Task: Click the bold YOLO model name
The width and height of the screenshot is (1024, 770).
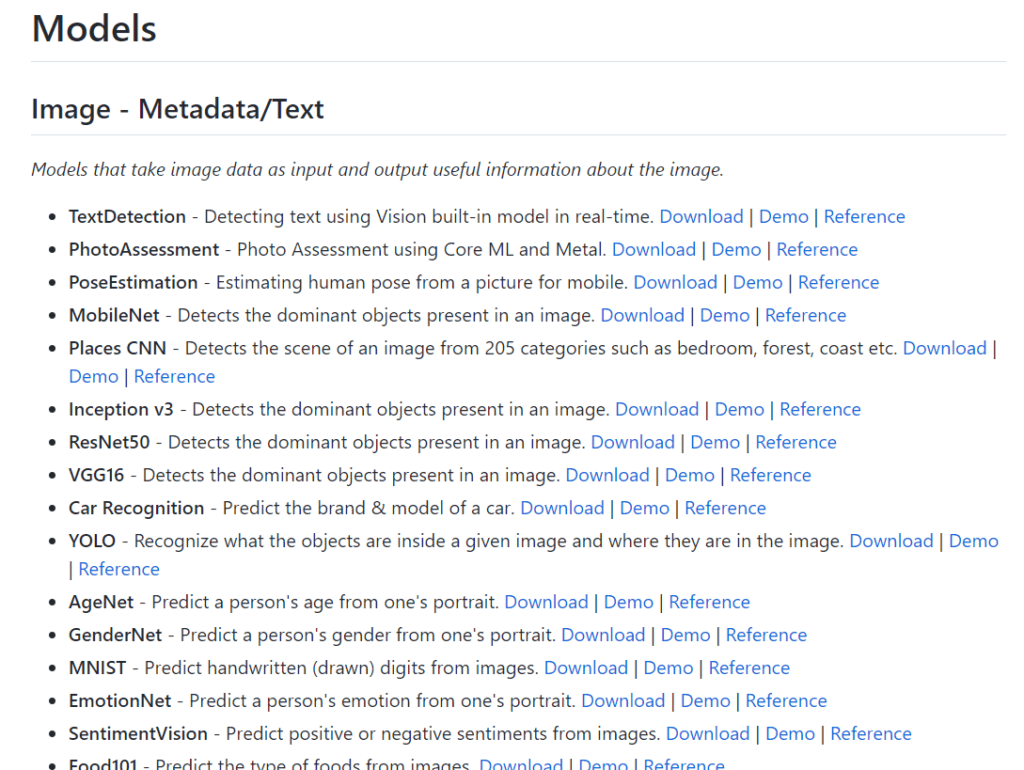Action: 92,541
